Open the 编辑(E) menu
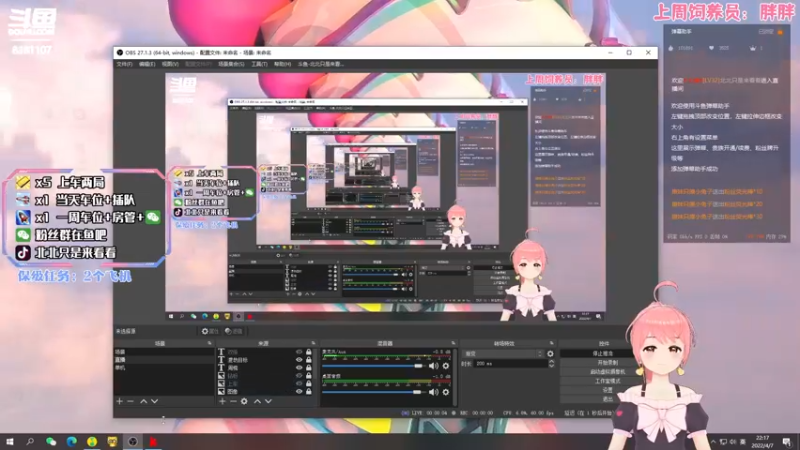This screenshot has height=450, width=800. tap(147, 64)
